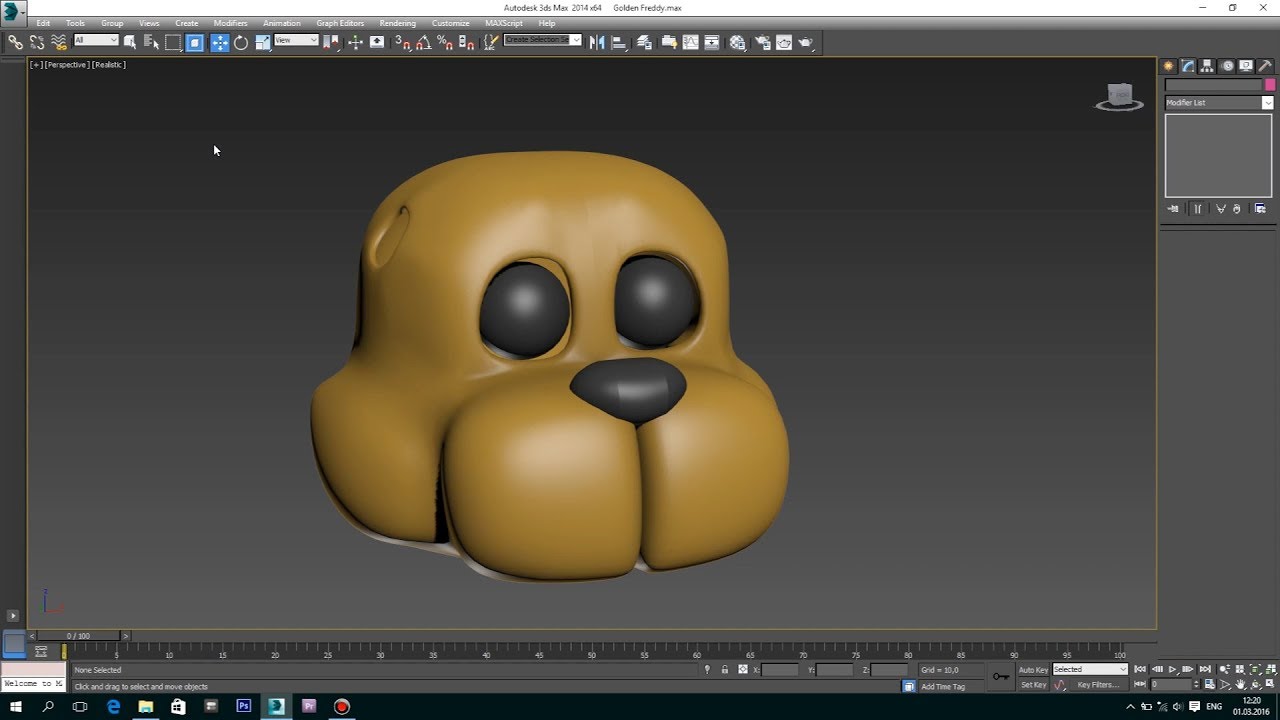Click the Realistic shading label
The width and height of the screenshot is (1280, 720).
click(x=109, y=65)
